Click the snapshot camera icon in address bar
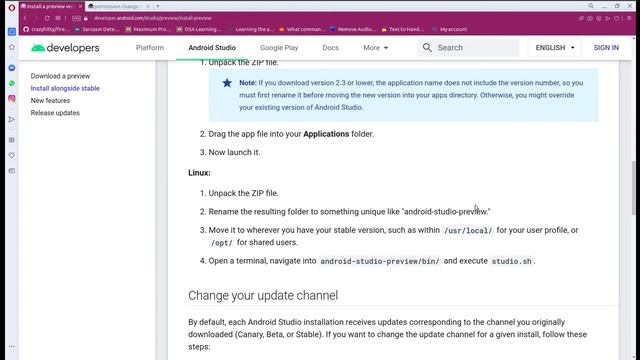 click(x=590, y=18)
